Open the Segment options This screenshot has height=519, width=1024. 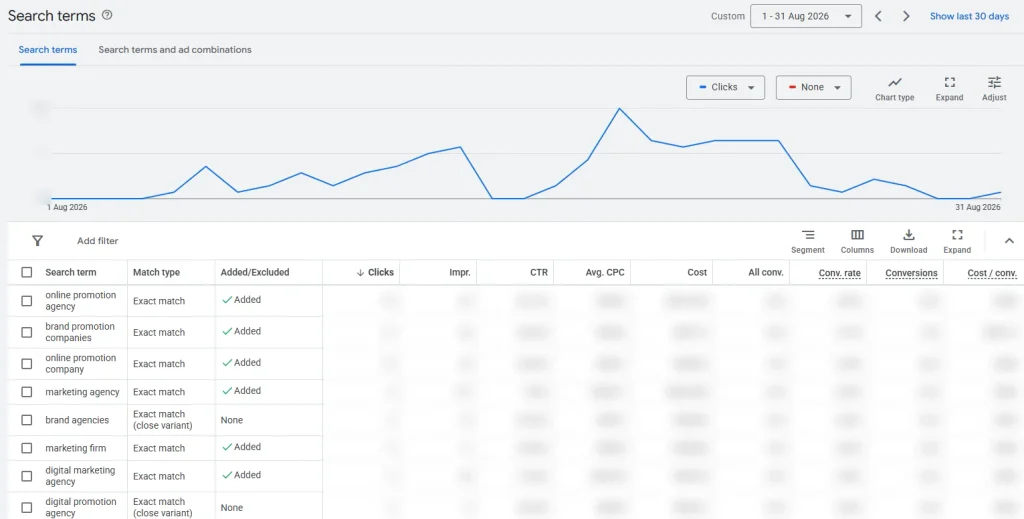(x=808, y=241)
